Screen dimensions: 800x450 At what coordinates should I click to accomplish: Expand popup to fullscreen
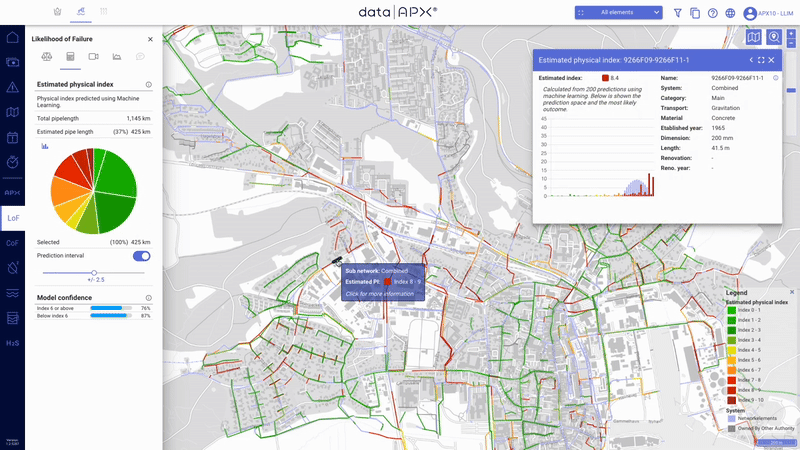tap(760, 60)
